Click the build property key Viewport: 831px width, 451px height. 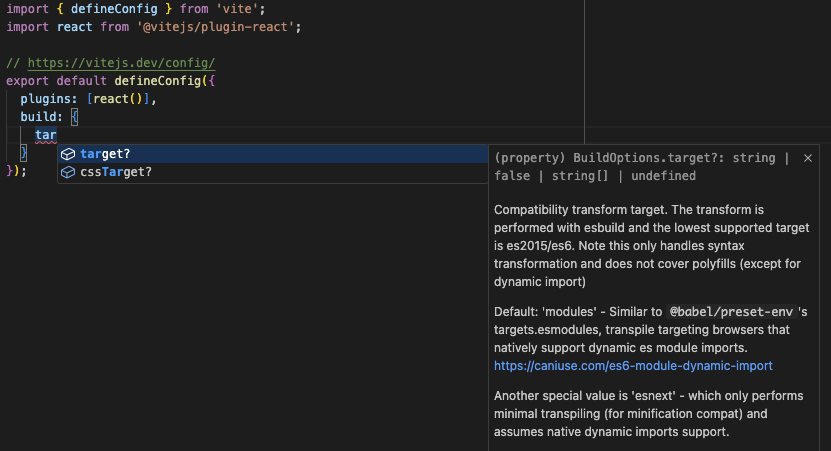click(40, 117)
